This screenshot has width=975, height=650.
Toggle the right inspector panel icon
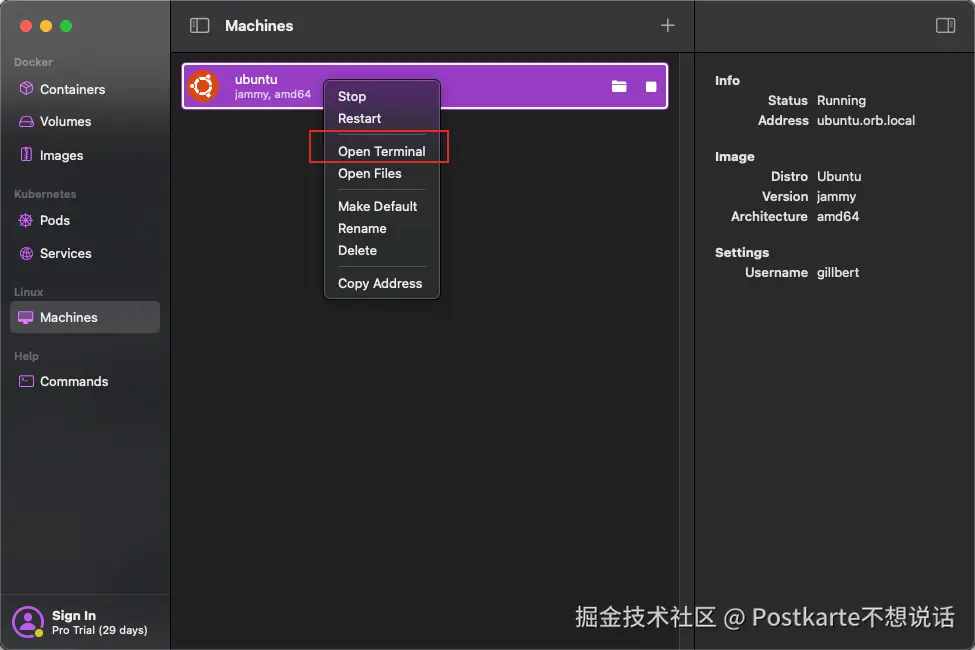point(945,26)
